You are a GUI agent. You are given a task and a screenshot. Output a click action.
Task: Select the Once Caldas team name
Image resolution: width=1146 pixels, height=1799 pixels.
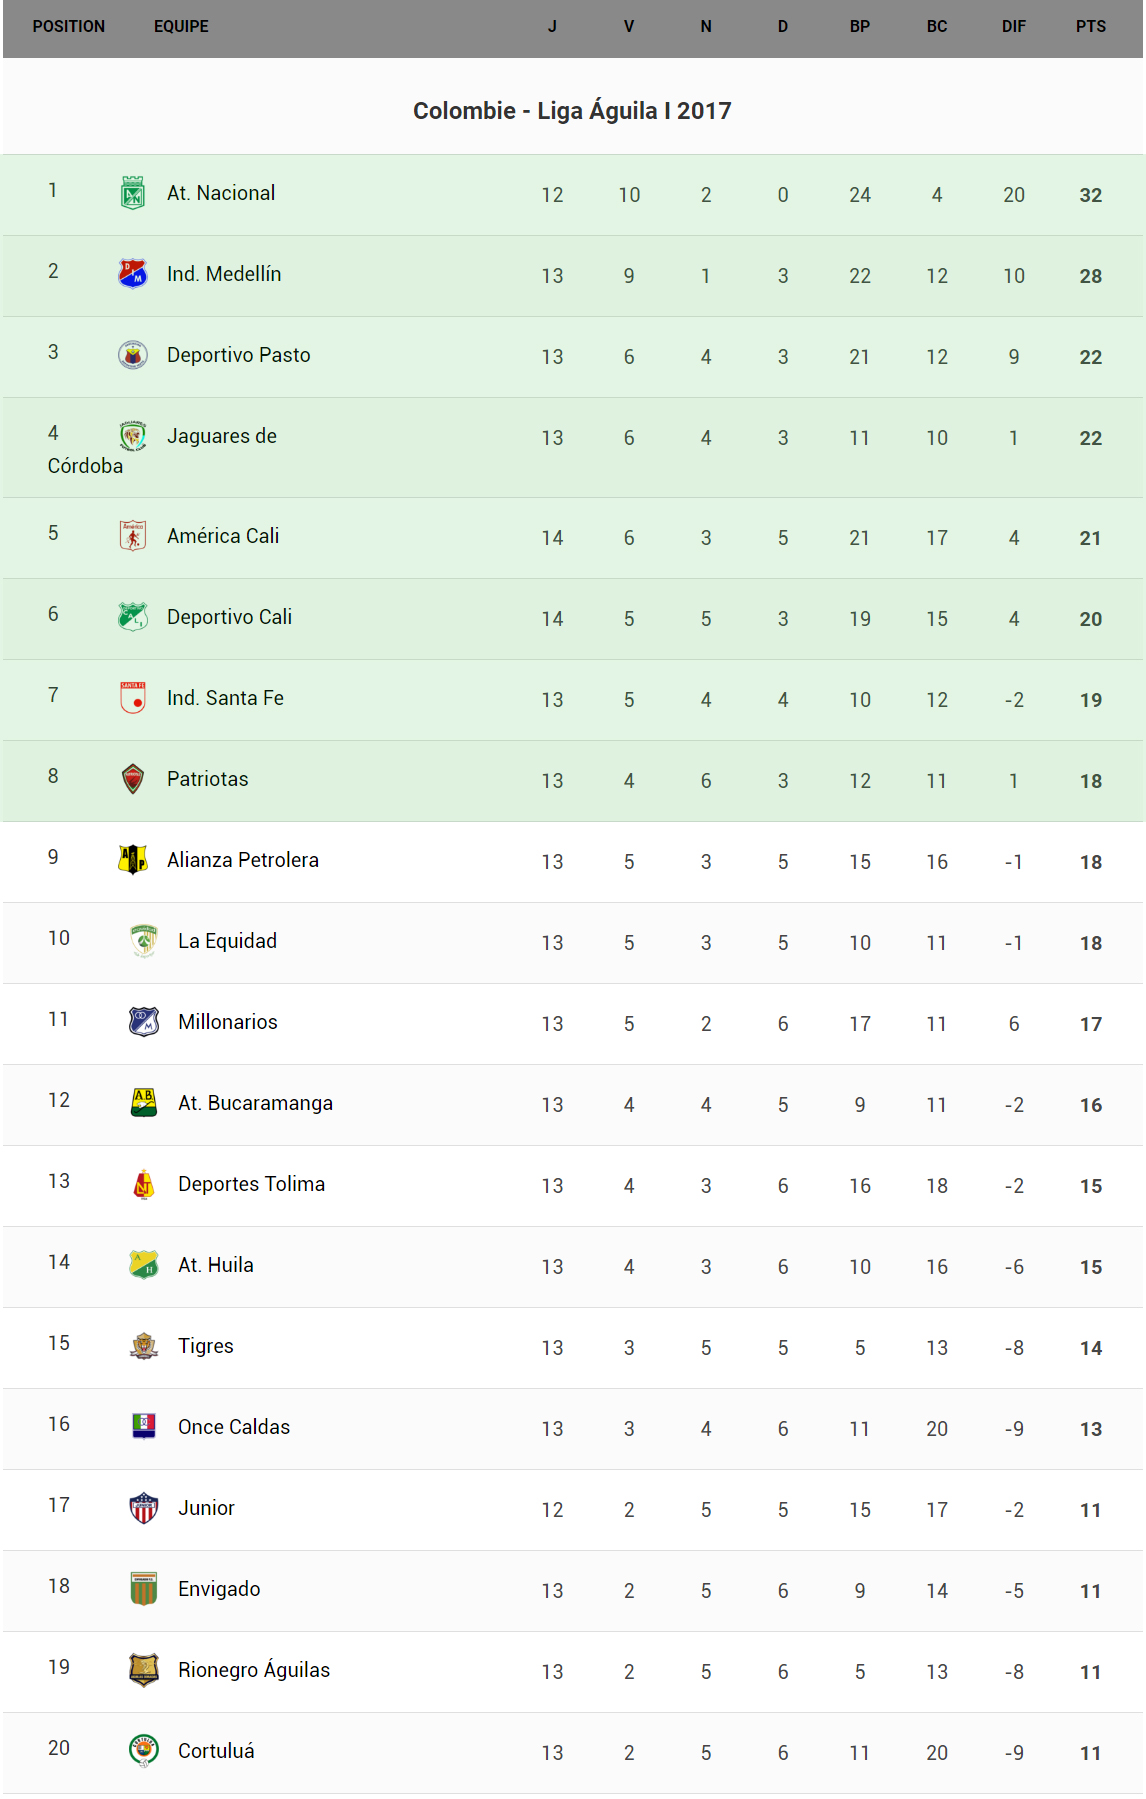click(x=234, y=1427)
